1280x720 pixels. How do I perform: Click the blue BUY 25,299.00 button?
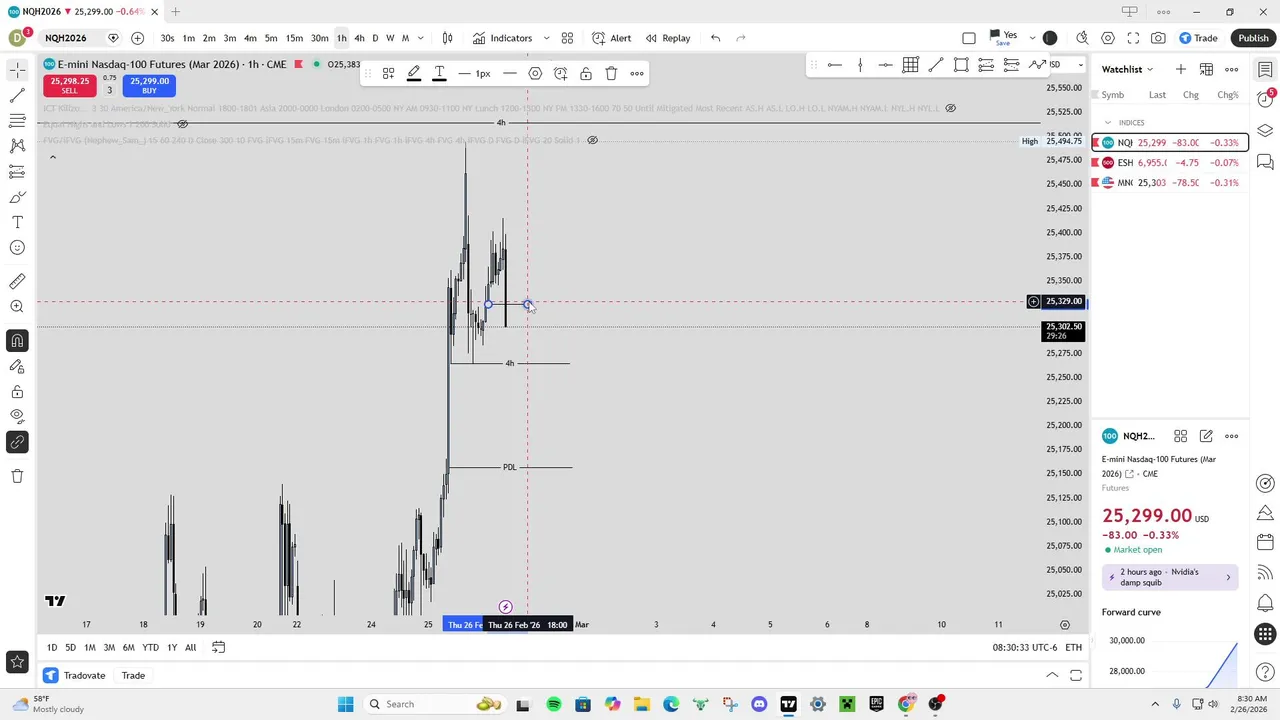coord(149,85)
